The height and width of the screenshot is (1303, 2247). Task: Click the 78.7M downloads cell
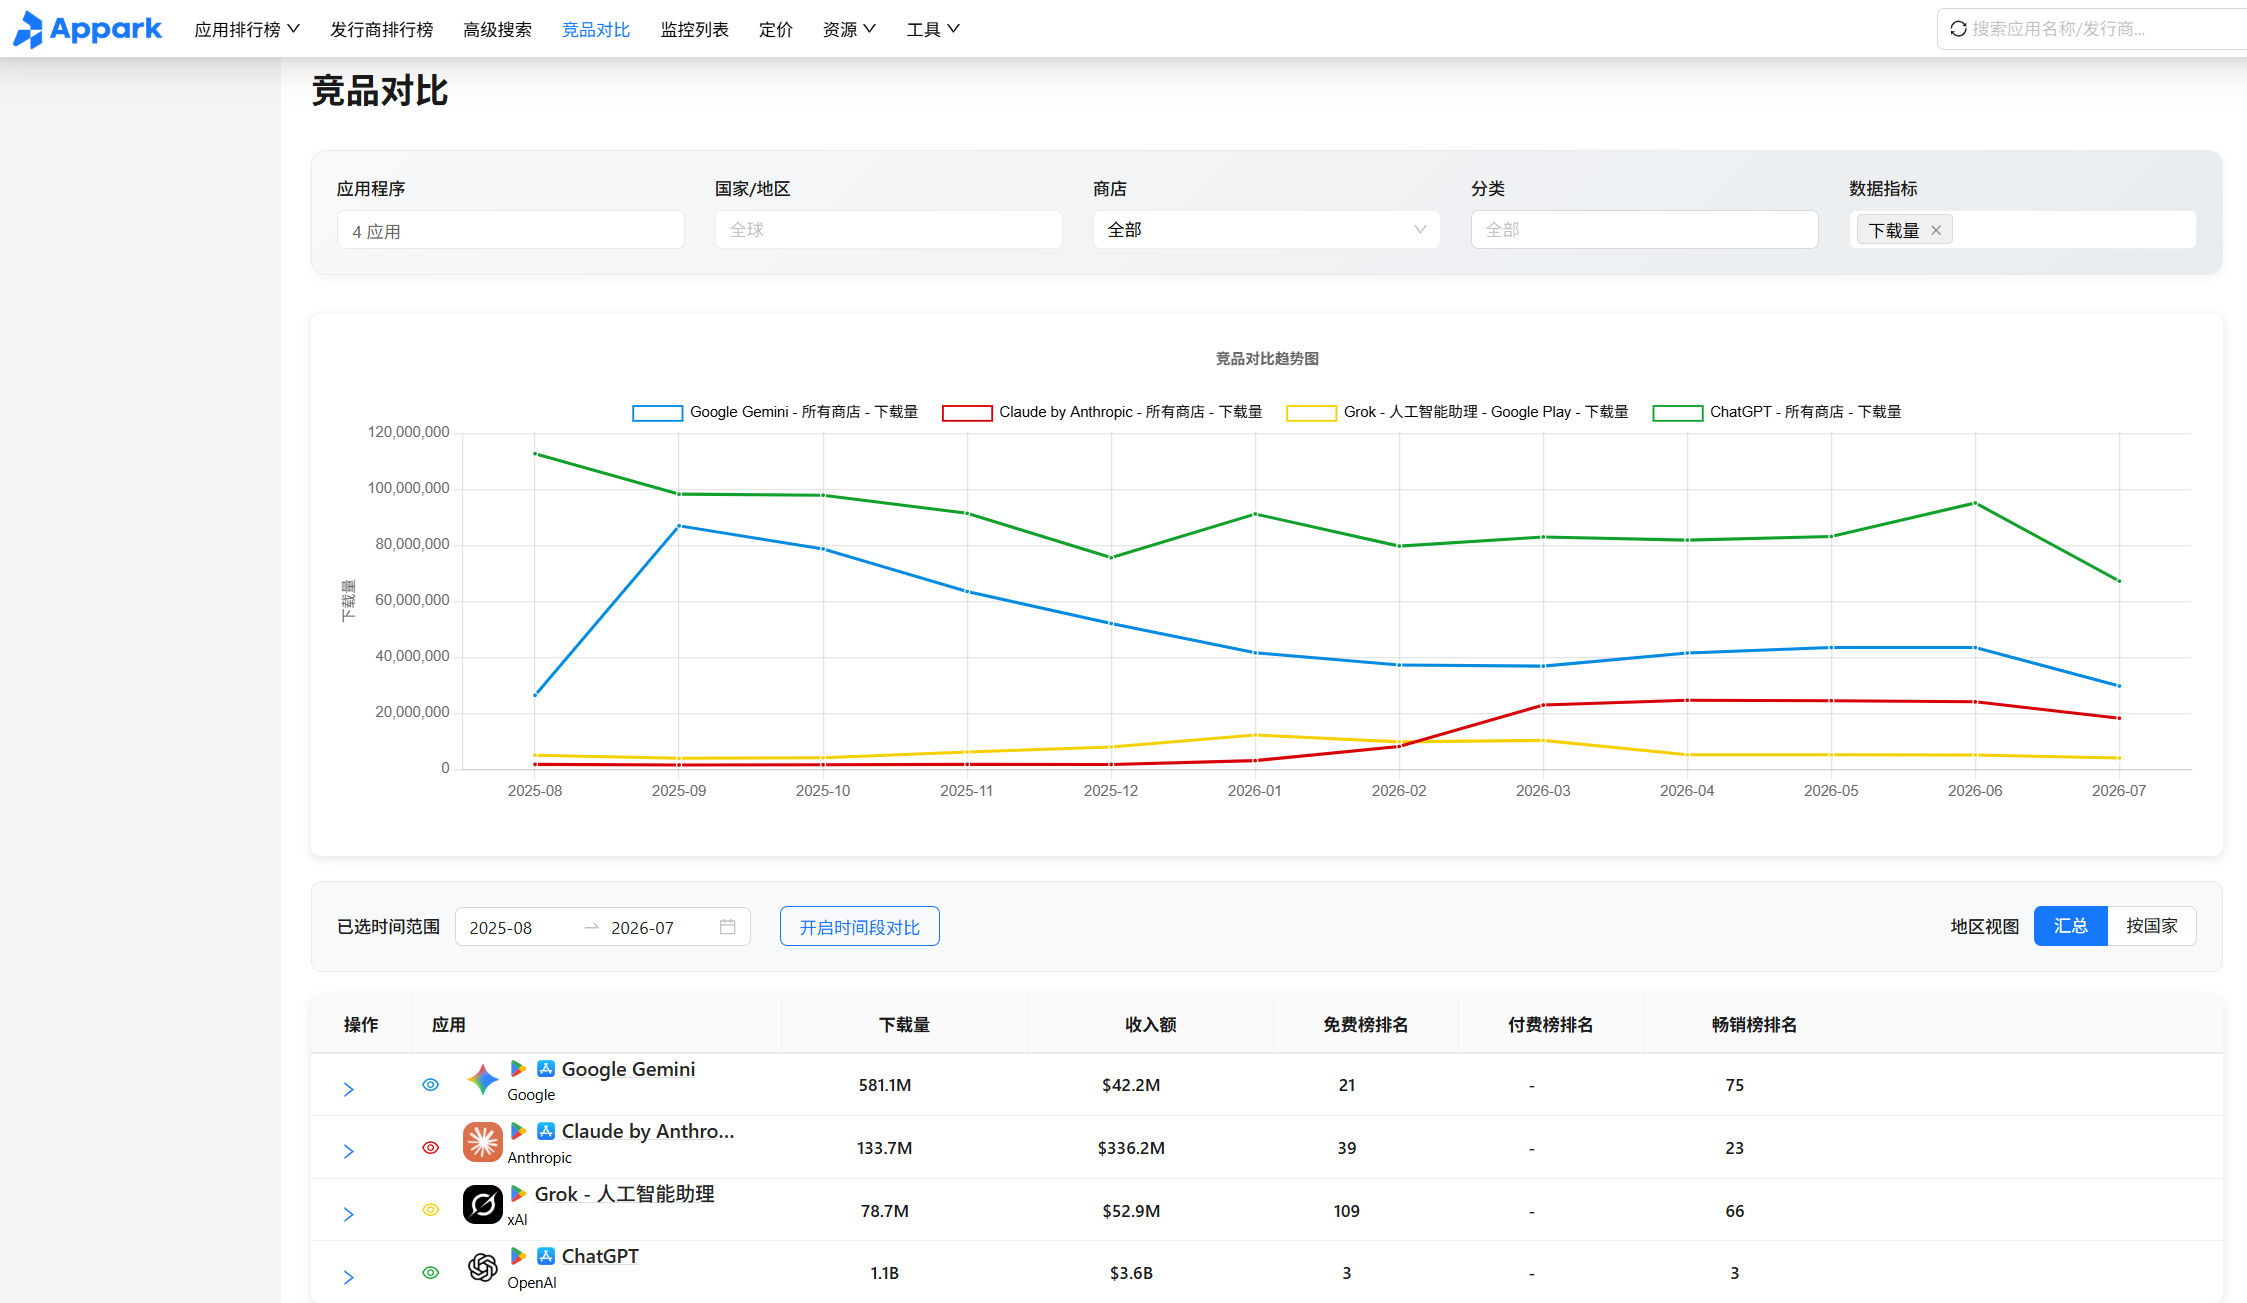(x=885, y=1211)
